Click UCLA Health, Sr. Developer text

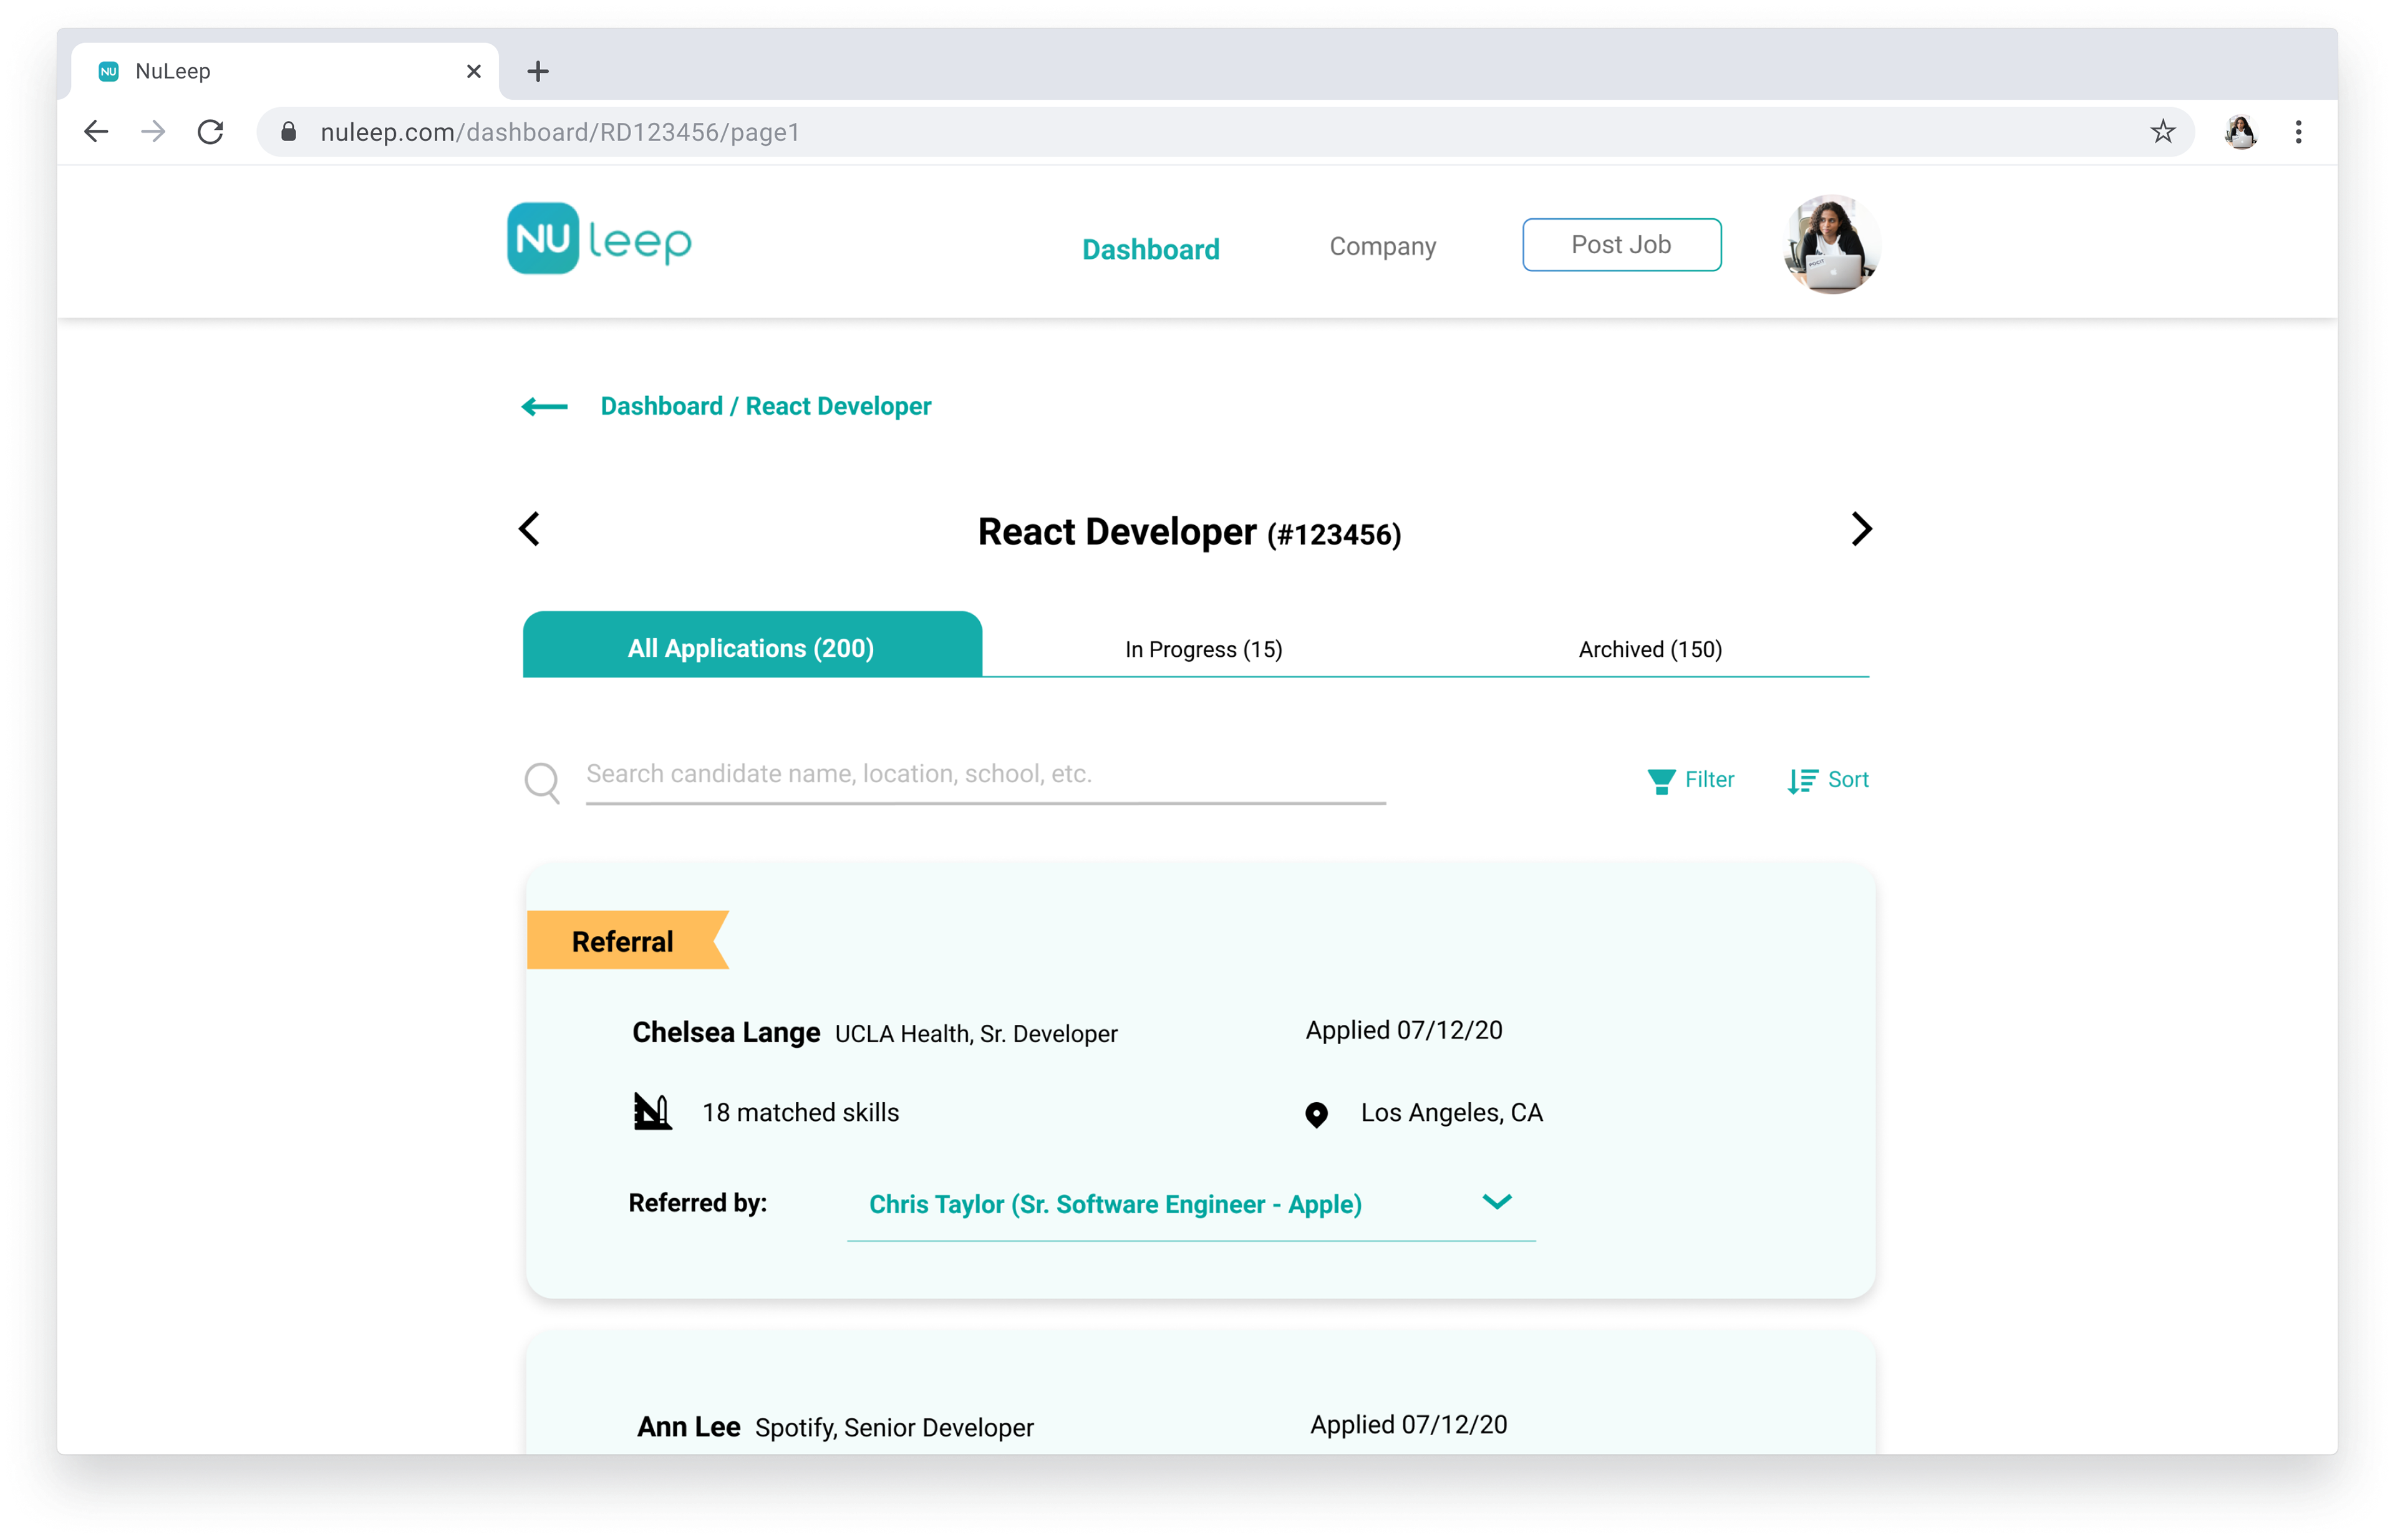coord(976,1034)
